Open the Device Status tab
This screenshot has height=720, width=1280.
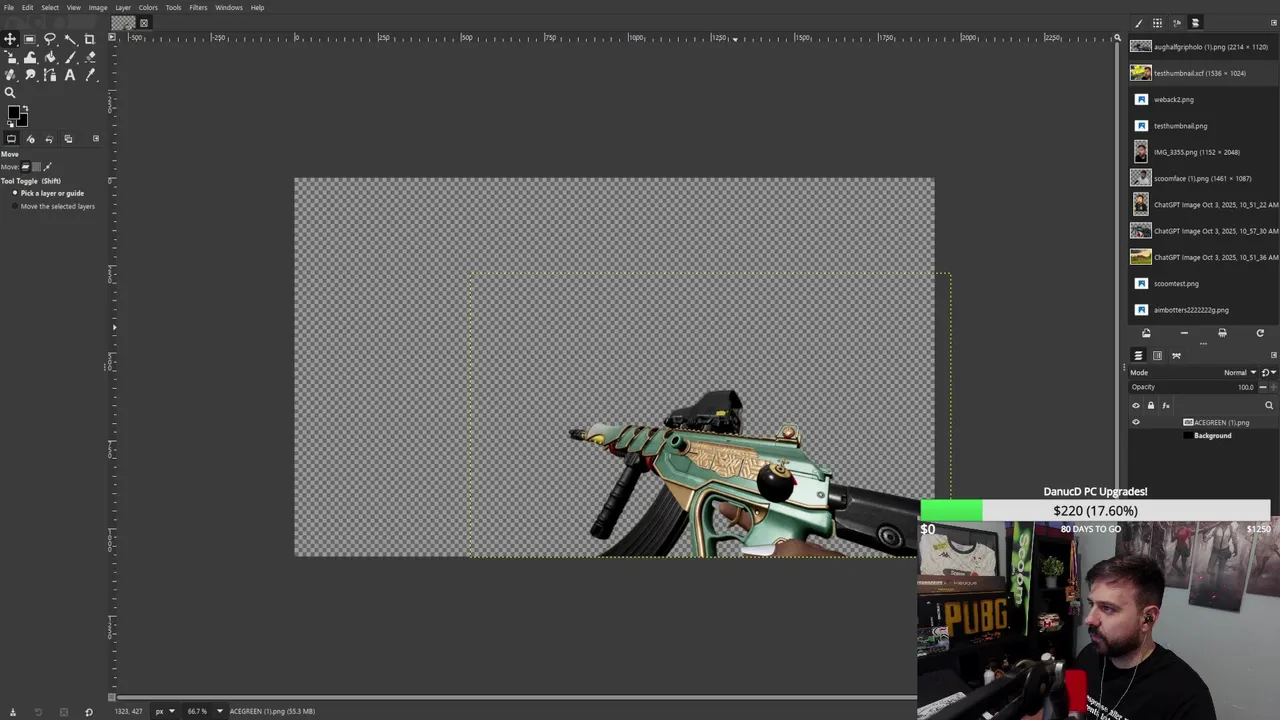click(x=30, y=139)
